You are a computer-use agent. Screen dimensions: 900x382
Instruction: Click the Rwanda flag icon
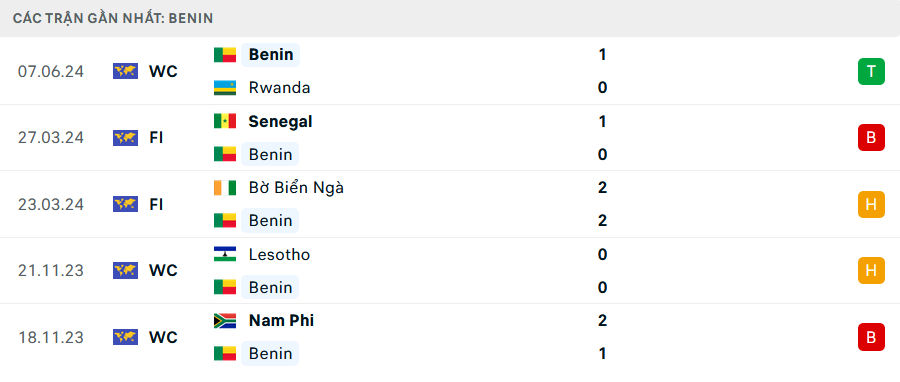[225, 88]
